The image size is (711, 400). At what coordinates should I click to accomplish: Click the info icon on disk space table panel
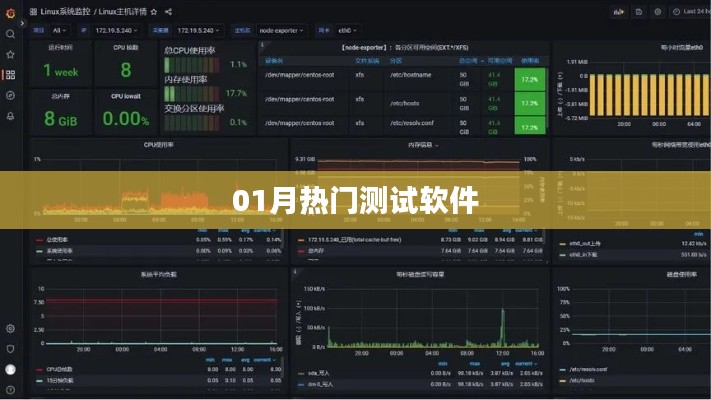point(262,45)
